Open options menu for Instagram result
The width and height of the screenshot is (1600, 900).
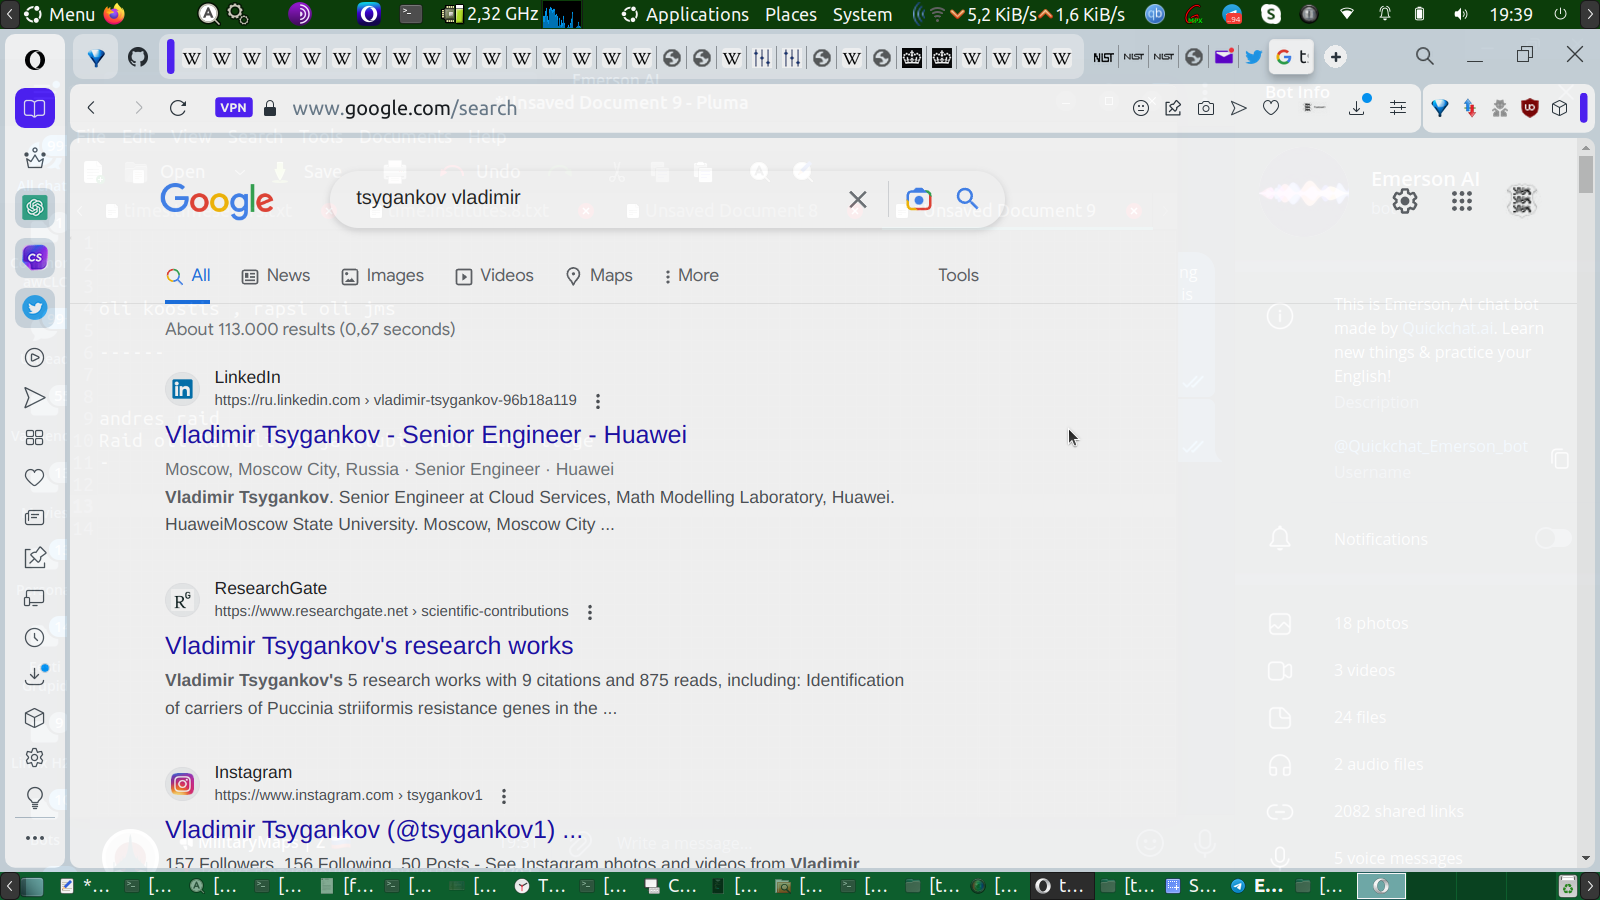(504, 796)
